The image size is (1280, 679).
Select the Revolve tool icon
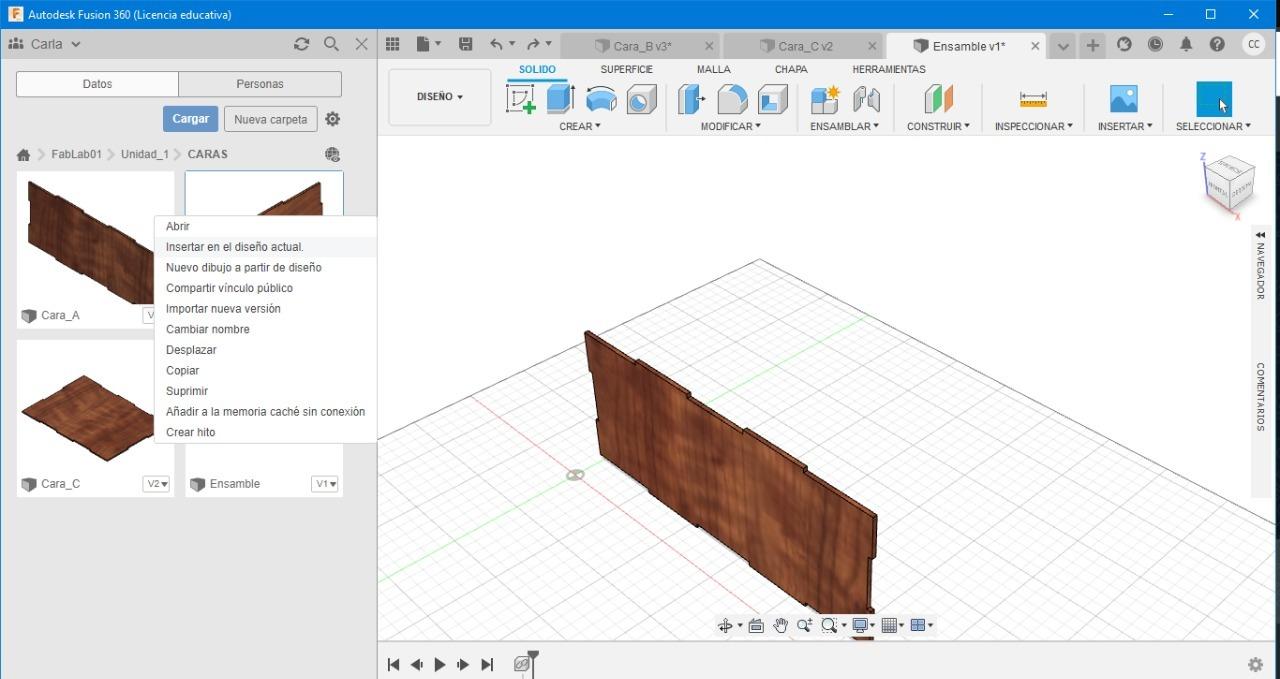tap(601, 99)
